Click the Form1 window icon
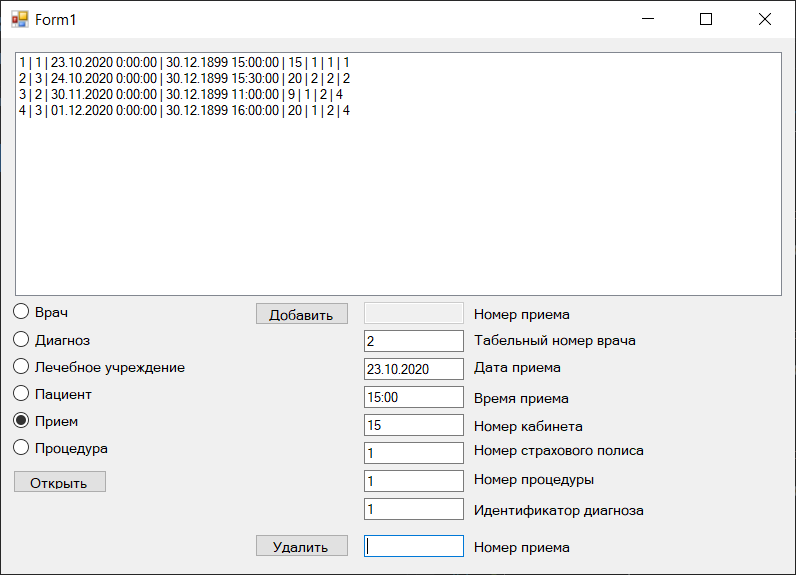Image resolution: width=796 pixels, height=575 pixels. click(x=20, y=19)
